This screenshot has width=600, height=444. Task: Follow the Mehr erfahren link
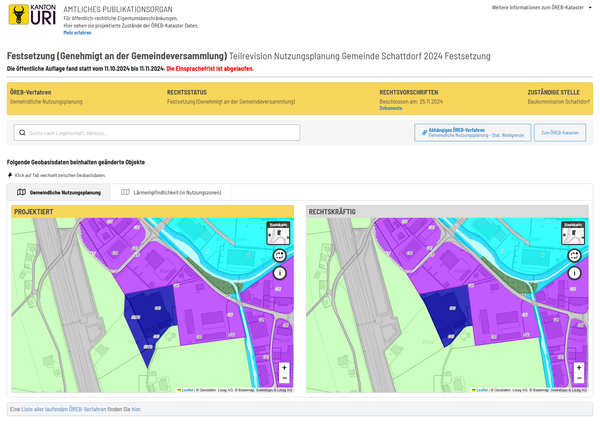77,33
